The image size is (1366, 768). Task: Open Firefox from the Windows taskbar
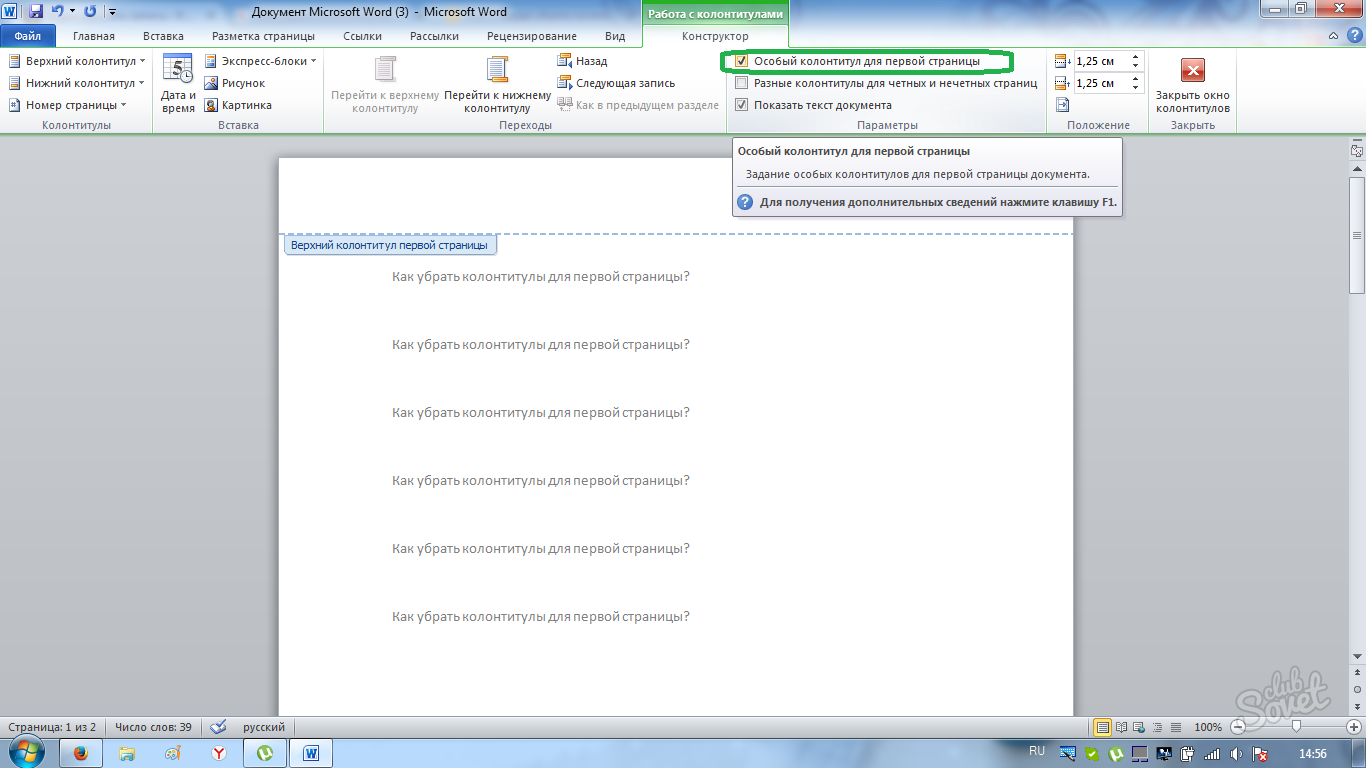[81, 753]
